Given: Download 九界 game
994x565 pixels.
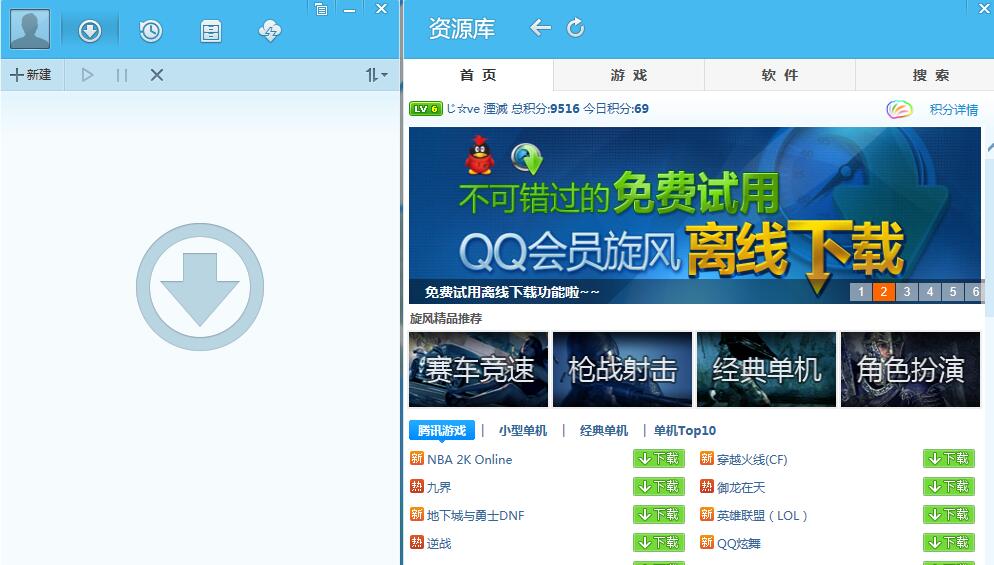Looking at the screenshot, I should point(659,486).
